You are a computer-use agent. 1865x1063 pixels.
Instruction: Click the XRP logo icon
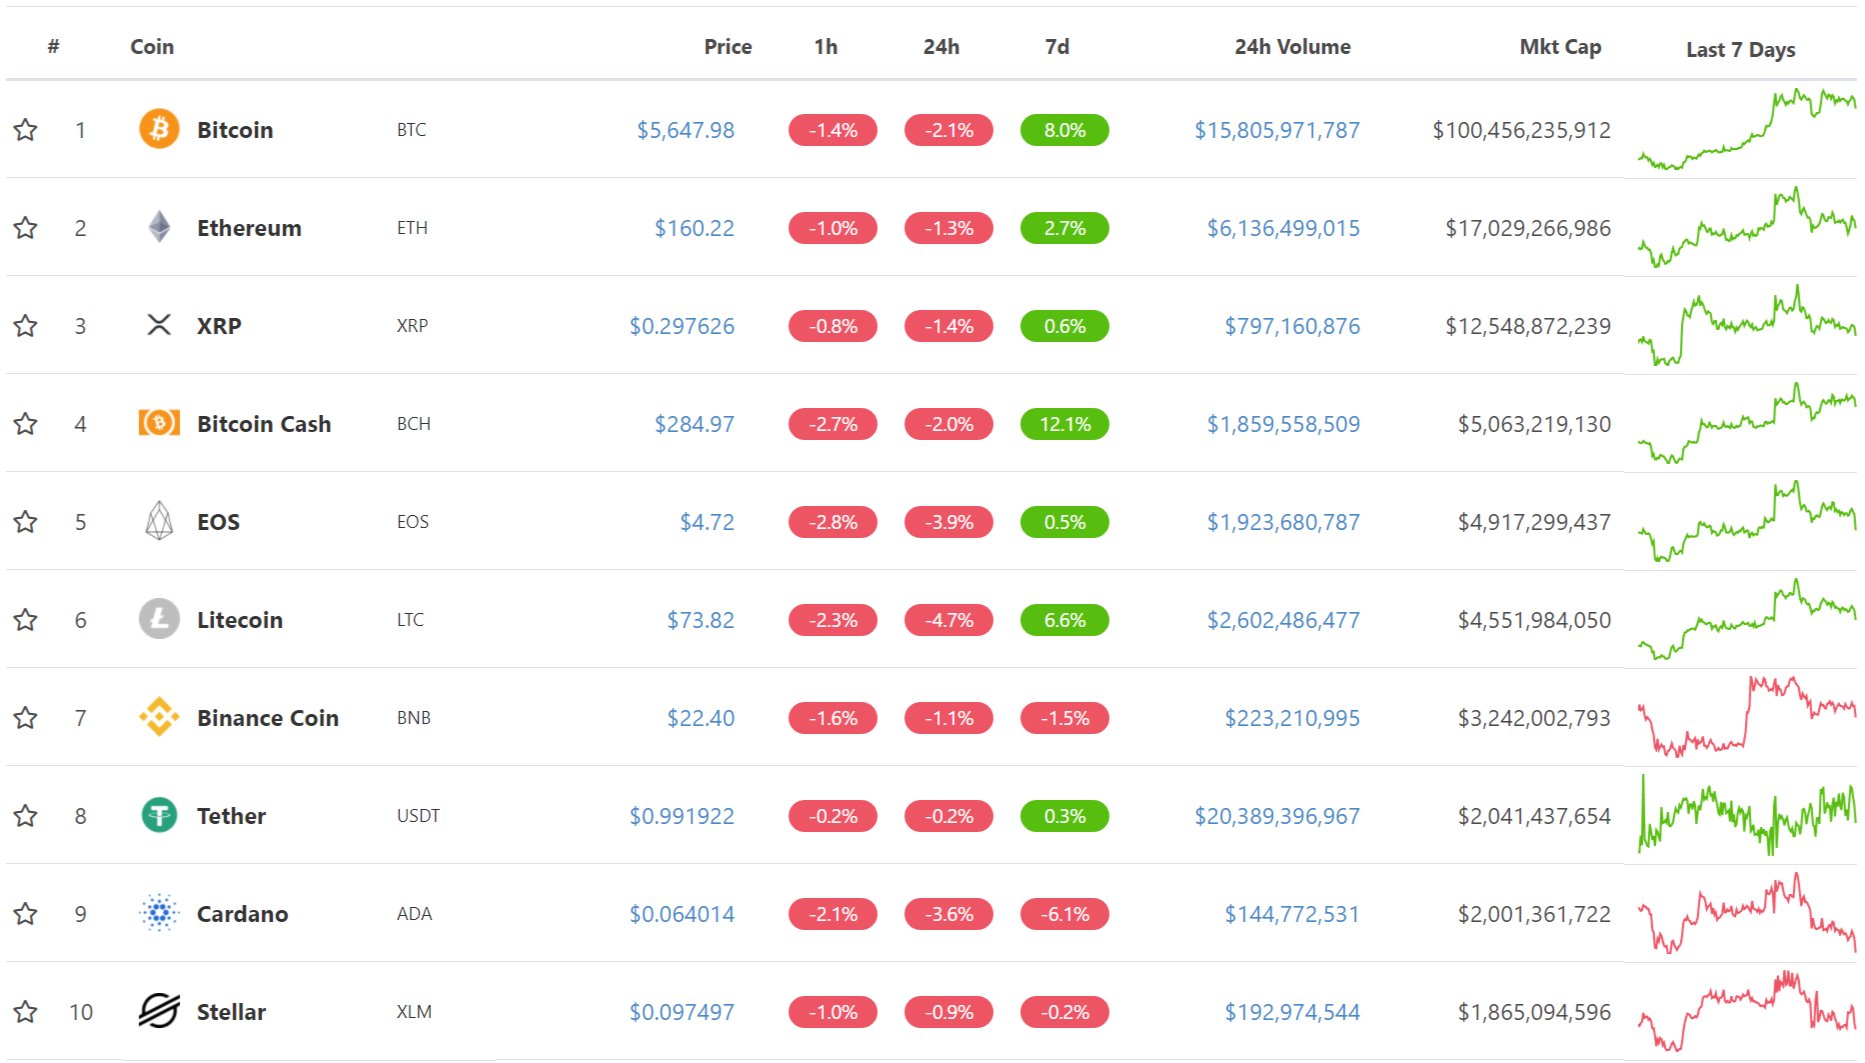tap(159, 325)
